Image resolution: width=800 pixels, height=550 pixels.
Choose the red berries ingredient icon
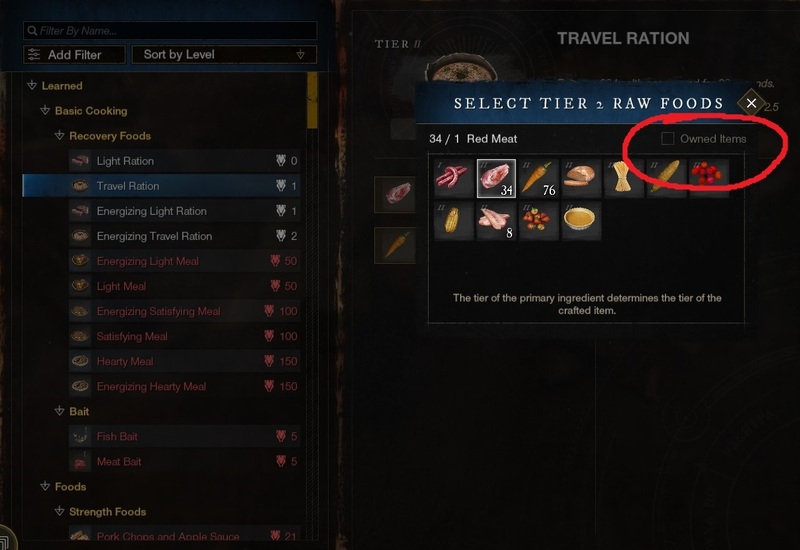(709, 178)
